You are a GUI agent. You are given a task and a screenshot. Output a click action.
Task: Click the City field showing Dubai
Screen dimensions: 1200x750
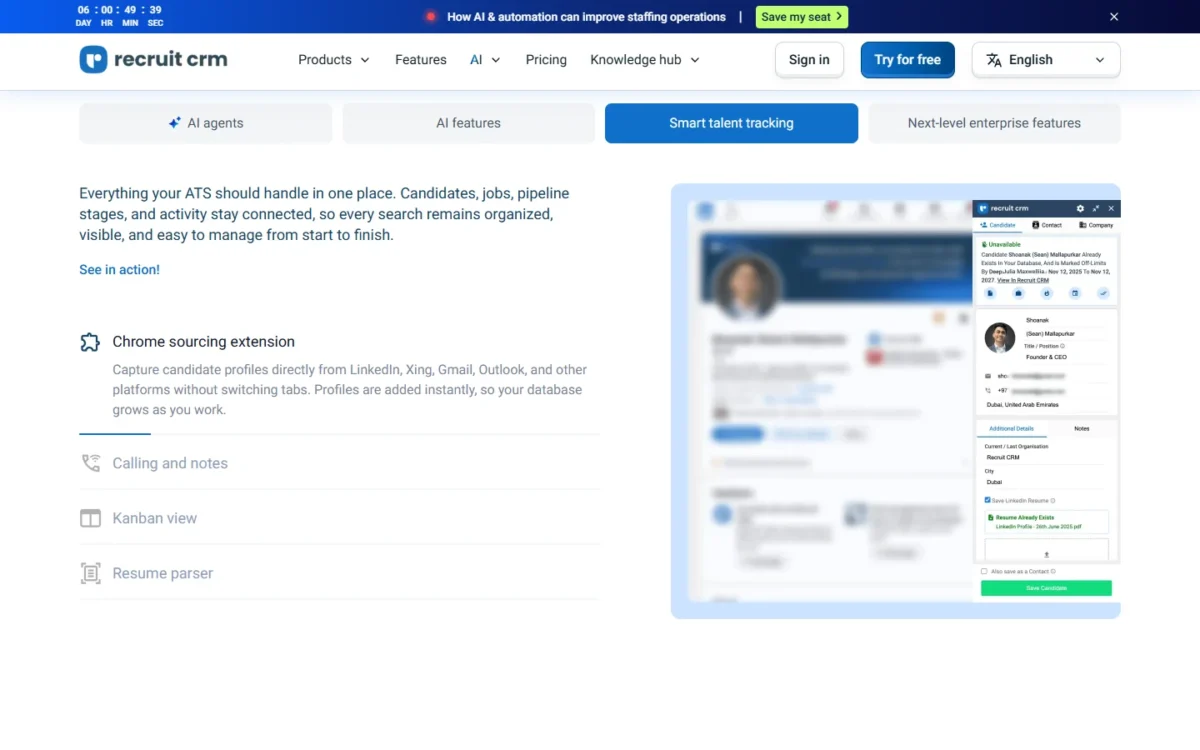pos(1045,482)
